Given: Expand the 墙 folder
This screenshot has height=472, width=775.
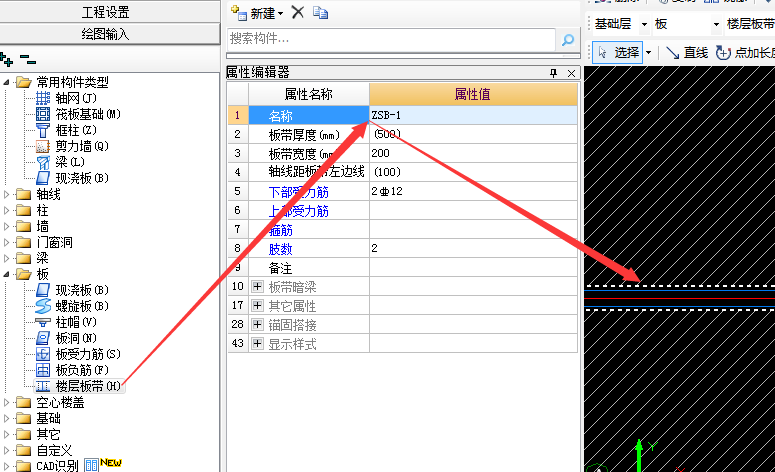Looking at the screenshot, I should pos(6,226).
